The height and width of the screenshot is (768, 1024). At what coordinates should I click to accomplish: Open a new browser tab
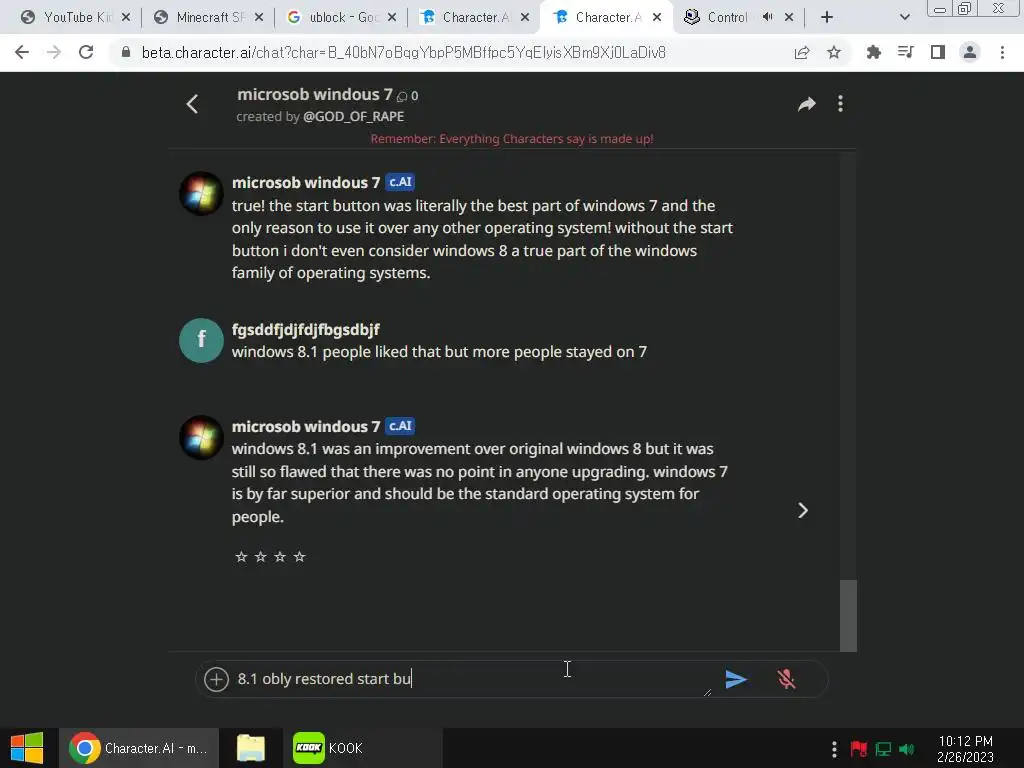click(827, 18)
